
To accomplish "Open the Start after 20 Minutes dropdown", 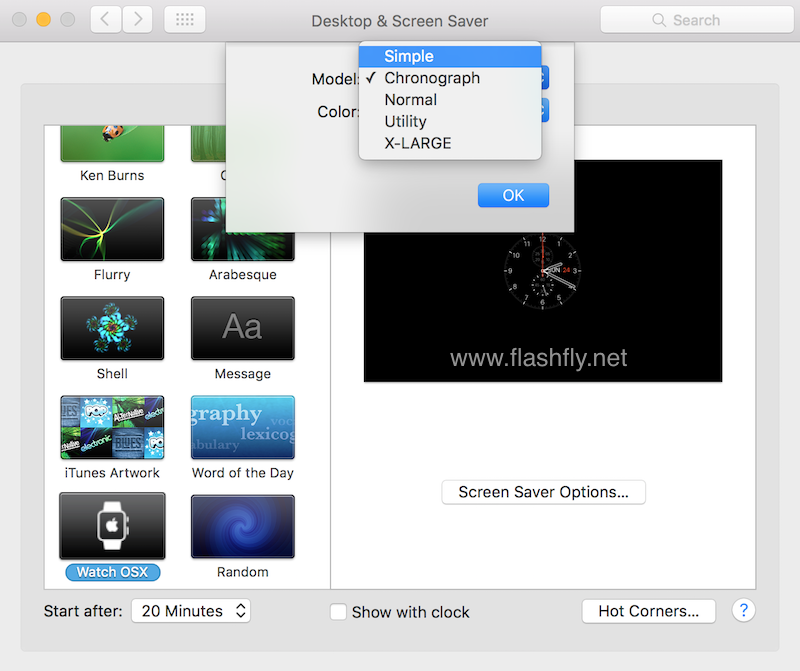I will pos(190,611).
